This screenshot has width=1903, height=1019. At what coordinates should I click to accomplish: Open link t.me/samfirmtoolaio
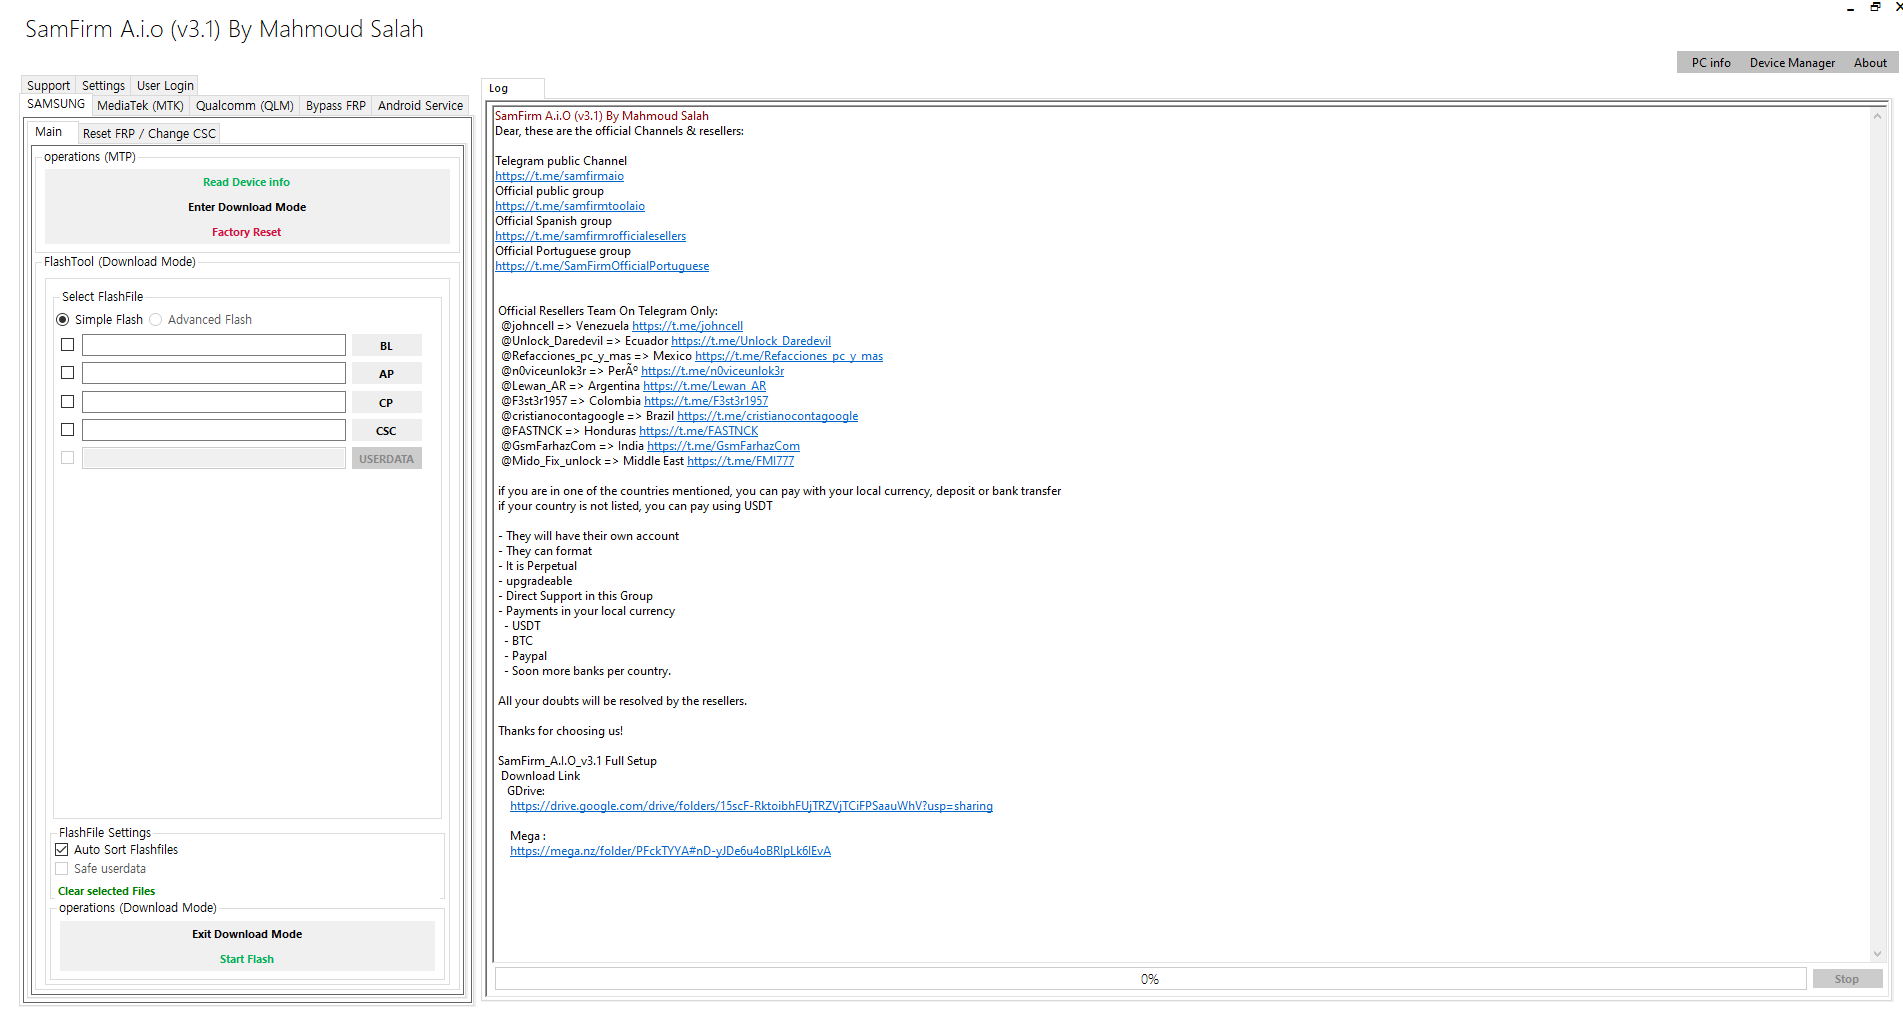pyautogui.click(x=570, y=206)
